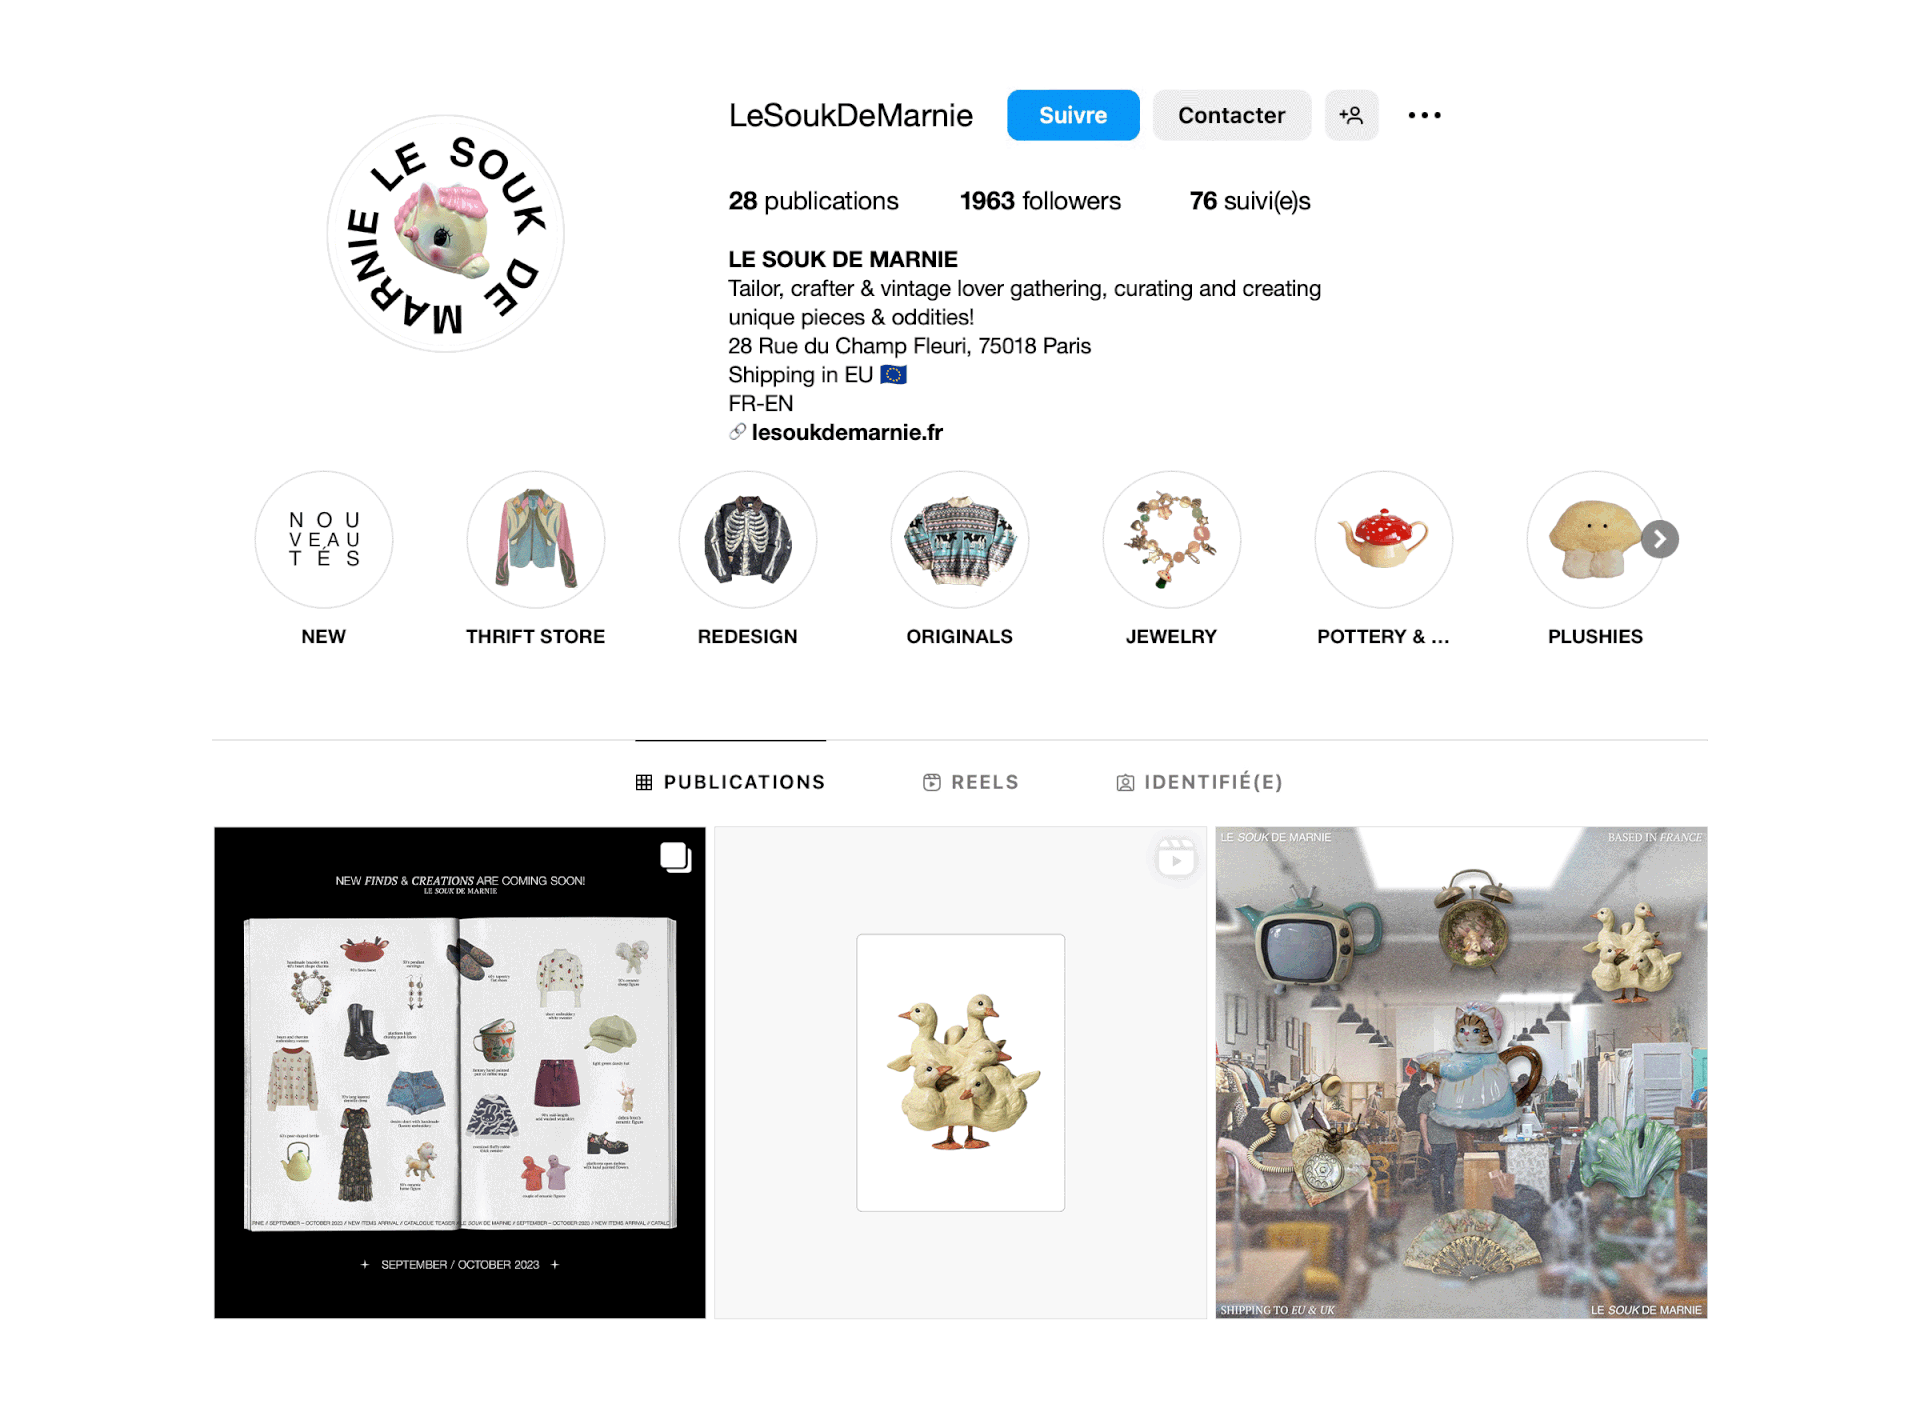This screenshot has width=1920, height=1408.
Task: Show next highlights with chevron arrow
Action: [1660, 539]
